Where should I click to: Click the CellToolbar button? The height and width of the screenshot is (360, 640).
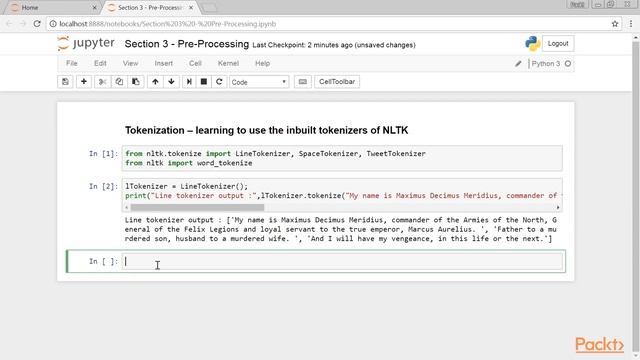tap(337, 82)
